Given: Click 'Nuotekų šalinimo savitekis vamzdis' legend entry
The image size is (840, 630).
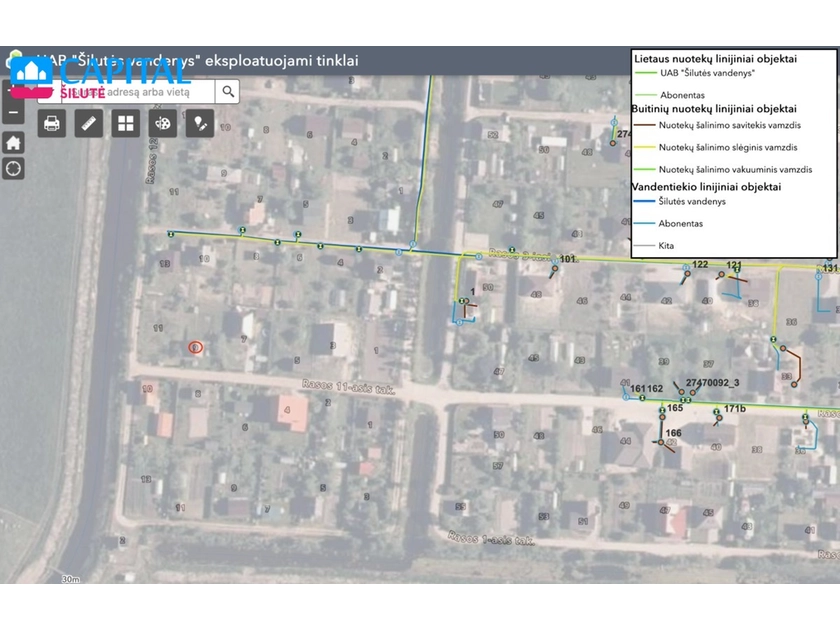Looking at the screenshot, I should 730,125.
